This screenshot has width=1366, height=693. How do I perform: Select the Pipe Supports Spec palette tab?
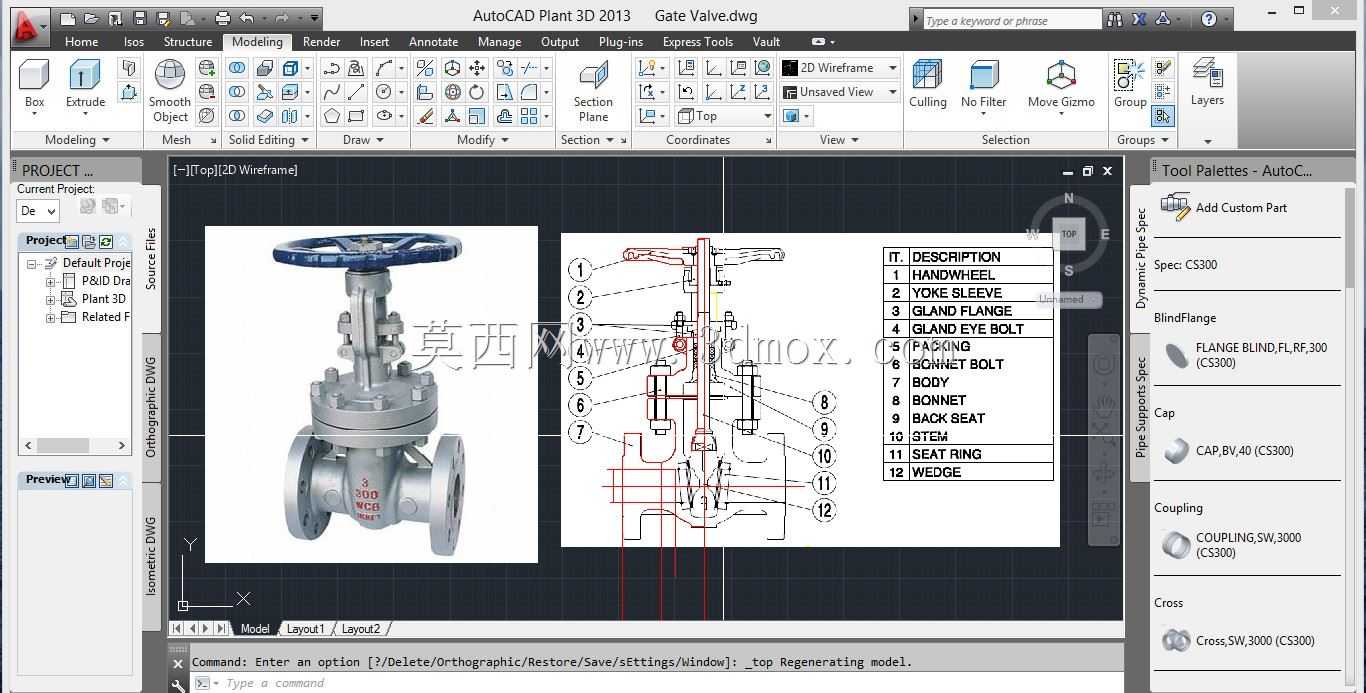pos(1141,407)
